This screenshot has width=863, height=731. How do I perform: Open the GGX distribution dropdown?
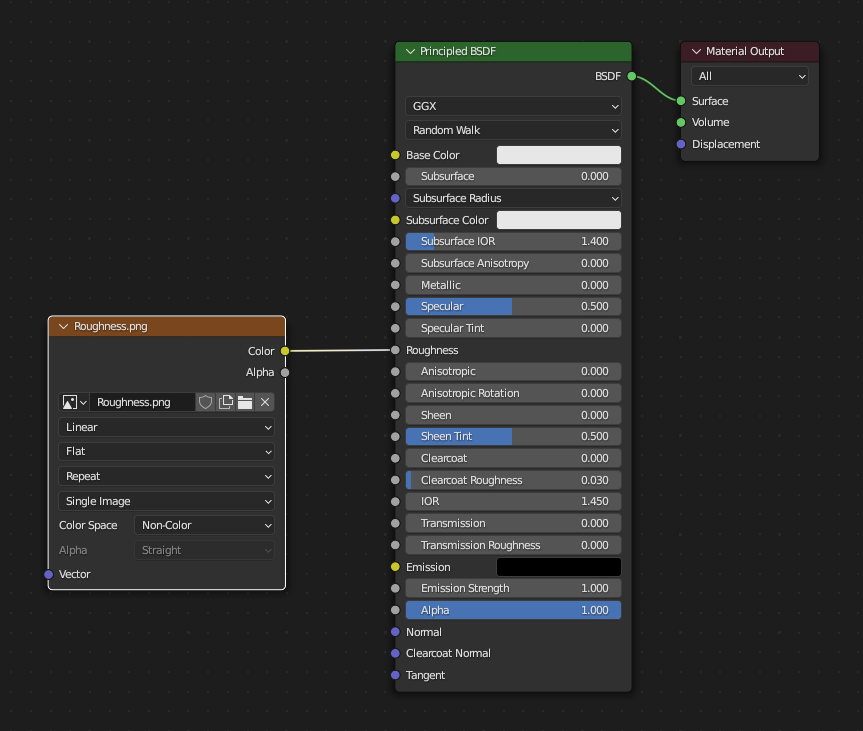[x=513, y=106]
